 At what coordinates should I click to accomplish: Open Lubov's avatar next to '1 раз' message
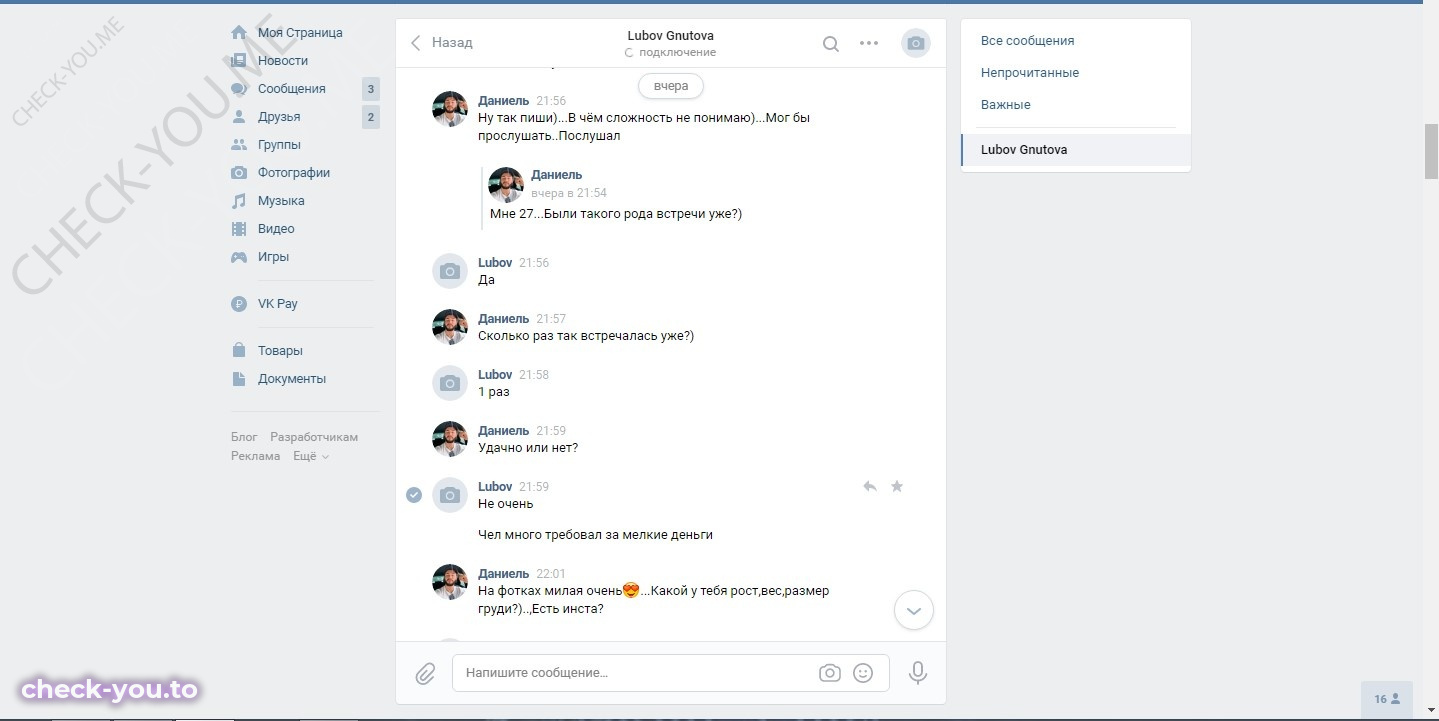click(x=450, y=383)
